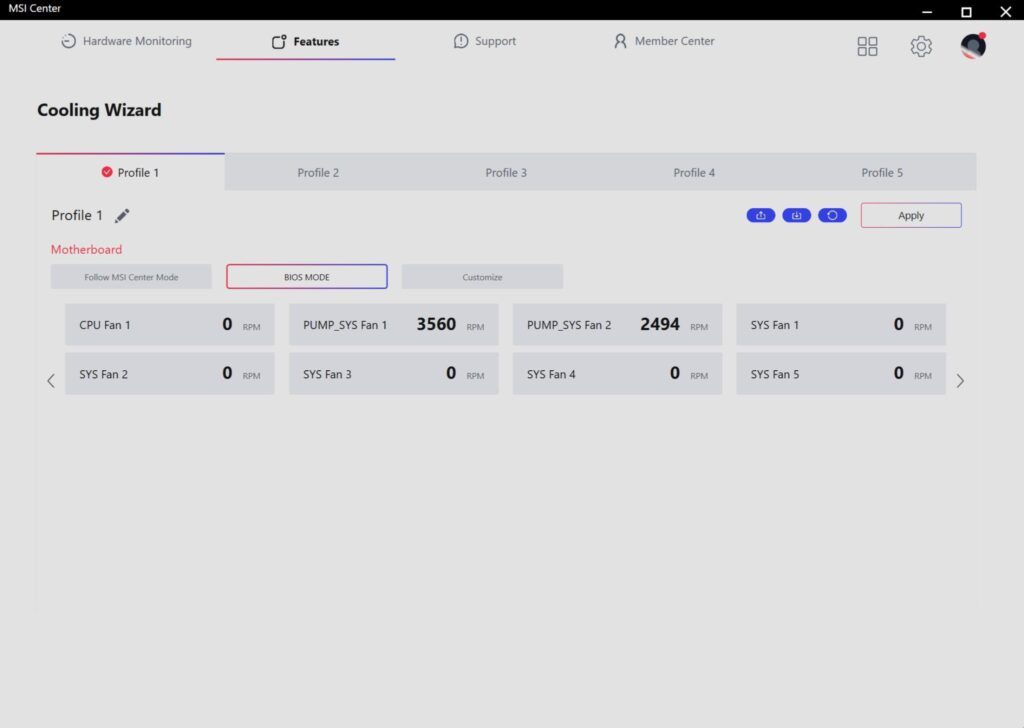
Task: Click the blue reset profile icon
Action: (832, 215)
